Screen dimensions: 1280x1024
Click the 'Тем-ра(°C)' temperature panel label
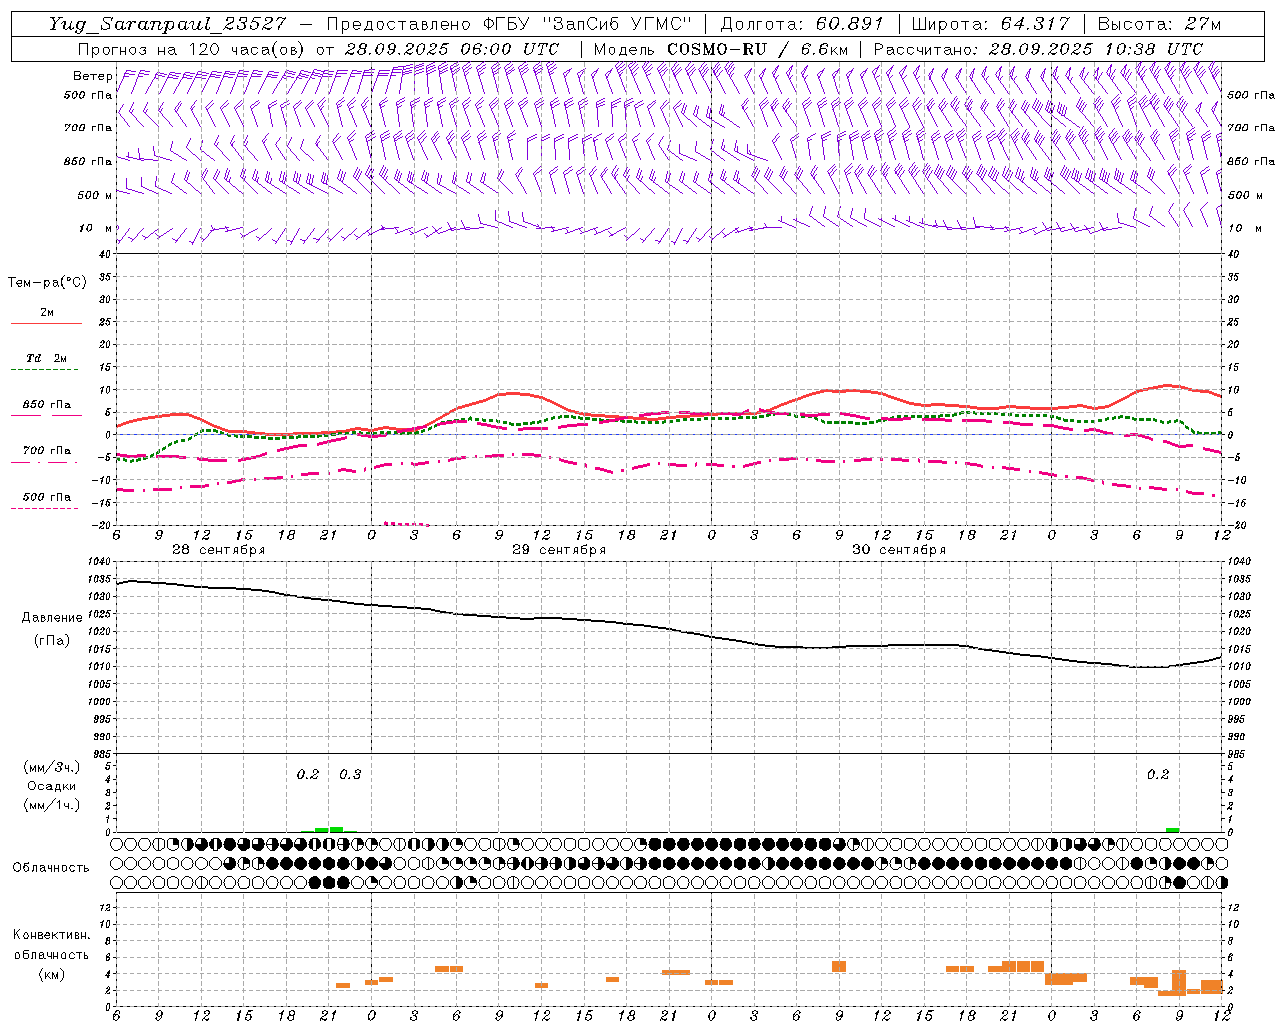click(x=47, y=283)
